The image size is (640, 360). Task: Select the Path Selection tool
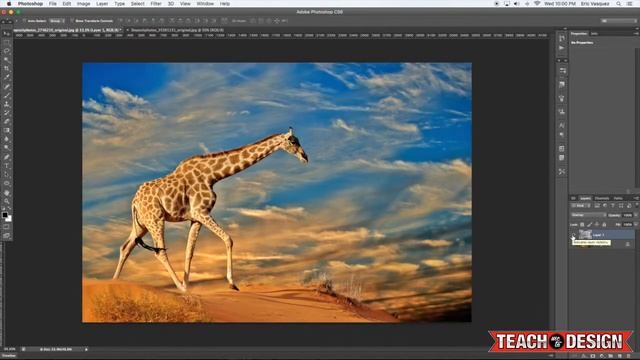click(x=6, y=175)
